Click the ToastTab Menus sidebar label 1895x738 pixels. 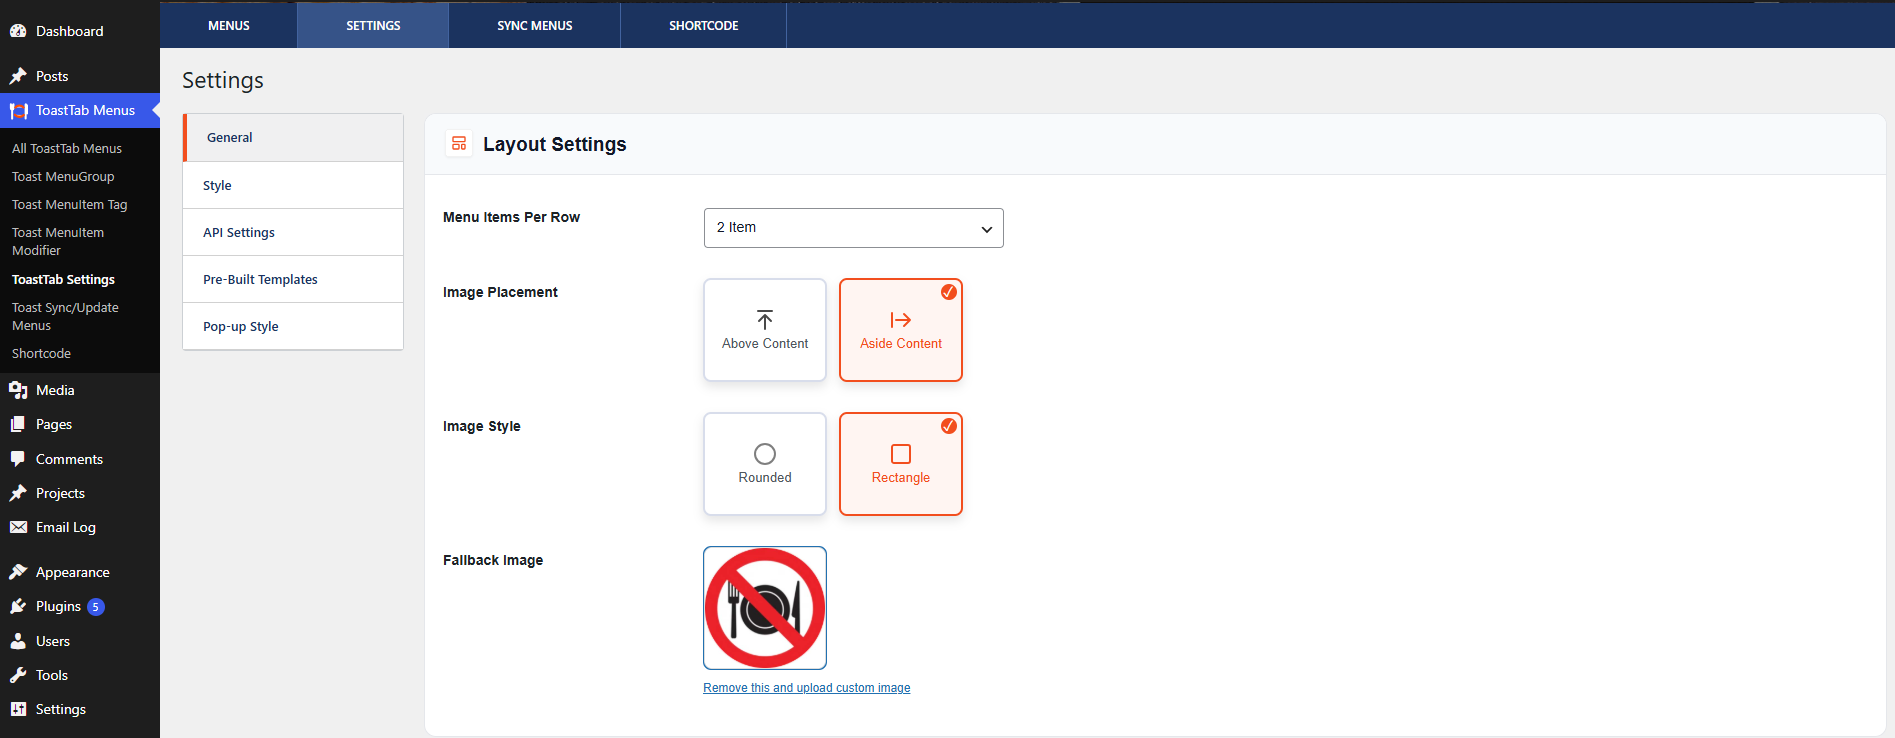(x=85, y=110)
